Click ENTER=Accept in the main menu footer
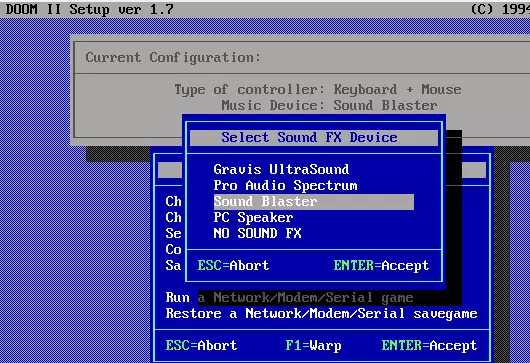 point(429,345)
